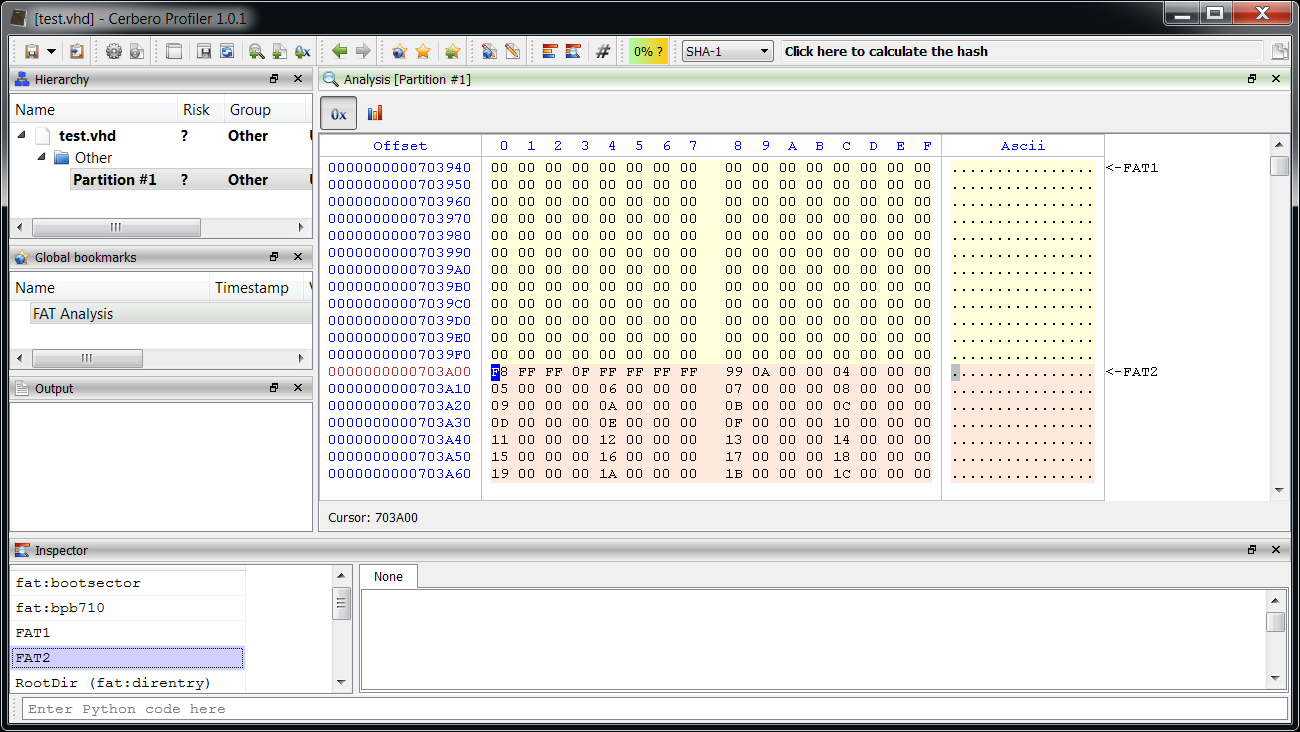
Task: Open settings via the gear icon
Action: pos(113,51)
